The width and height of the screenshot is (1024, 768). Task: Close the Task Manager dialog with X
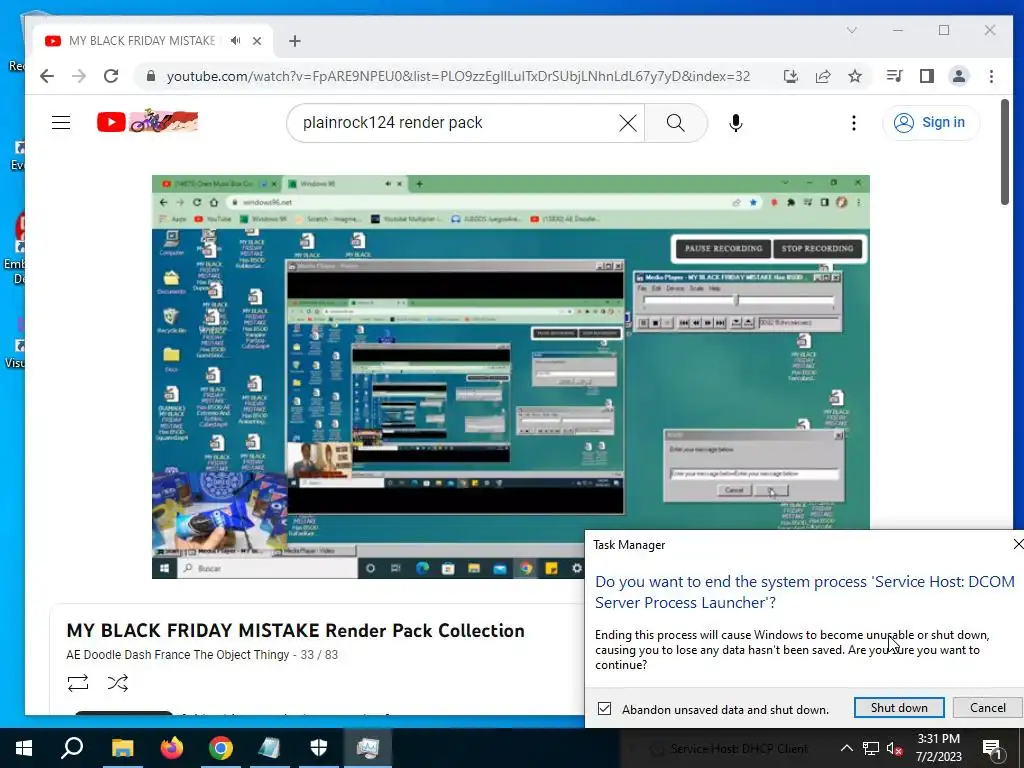point(1017,544)
